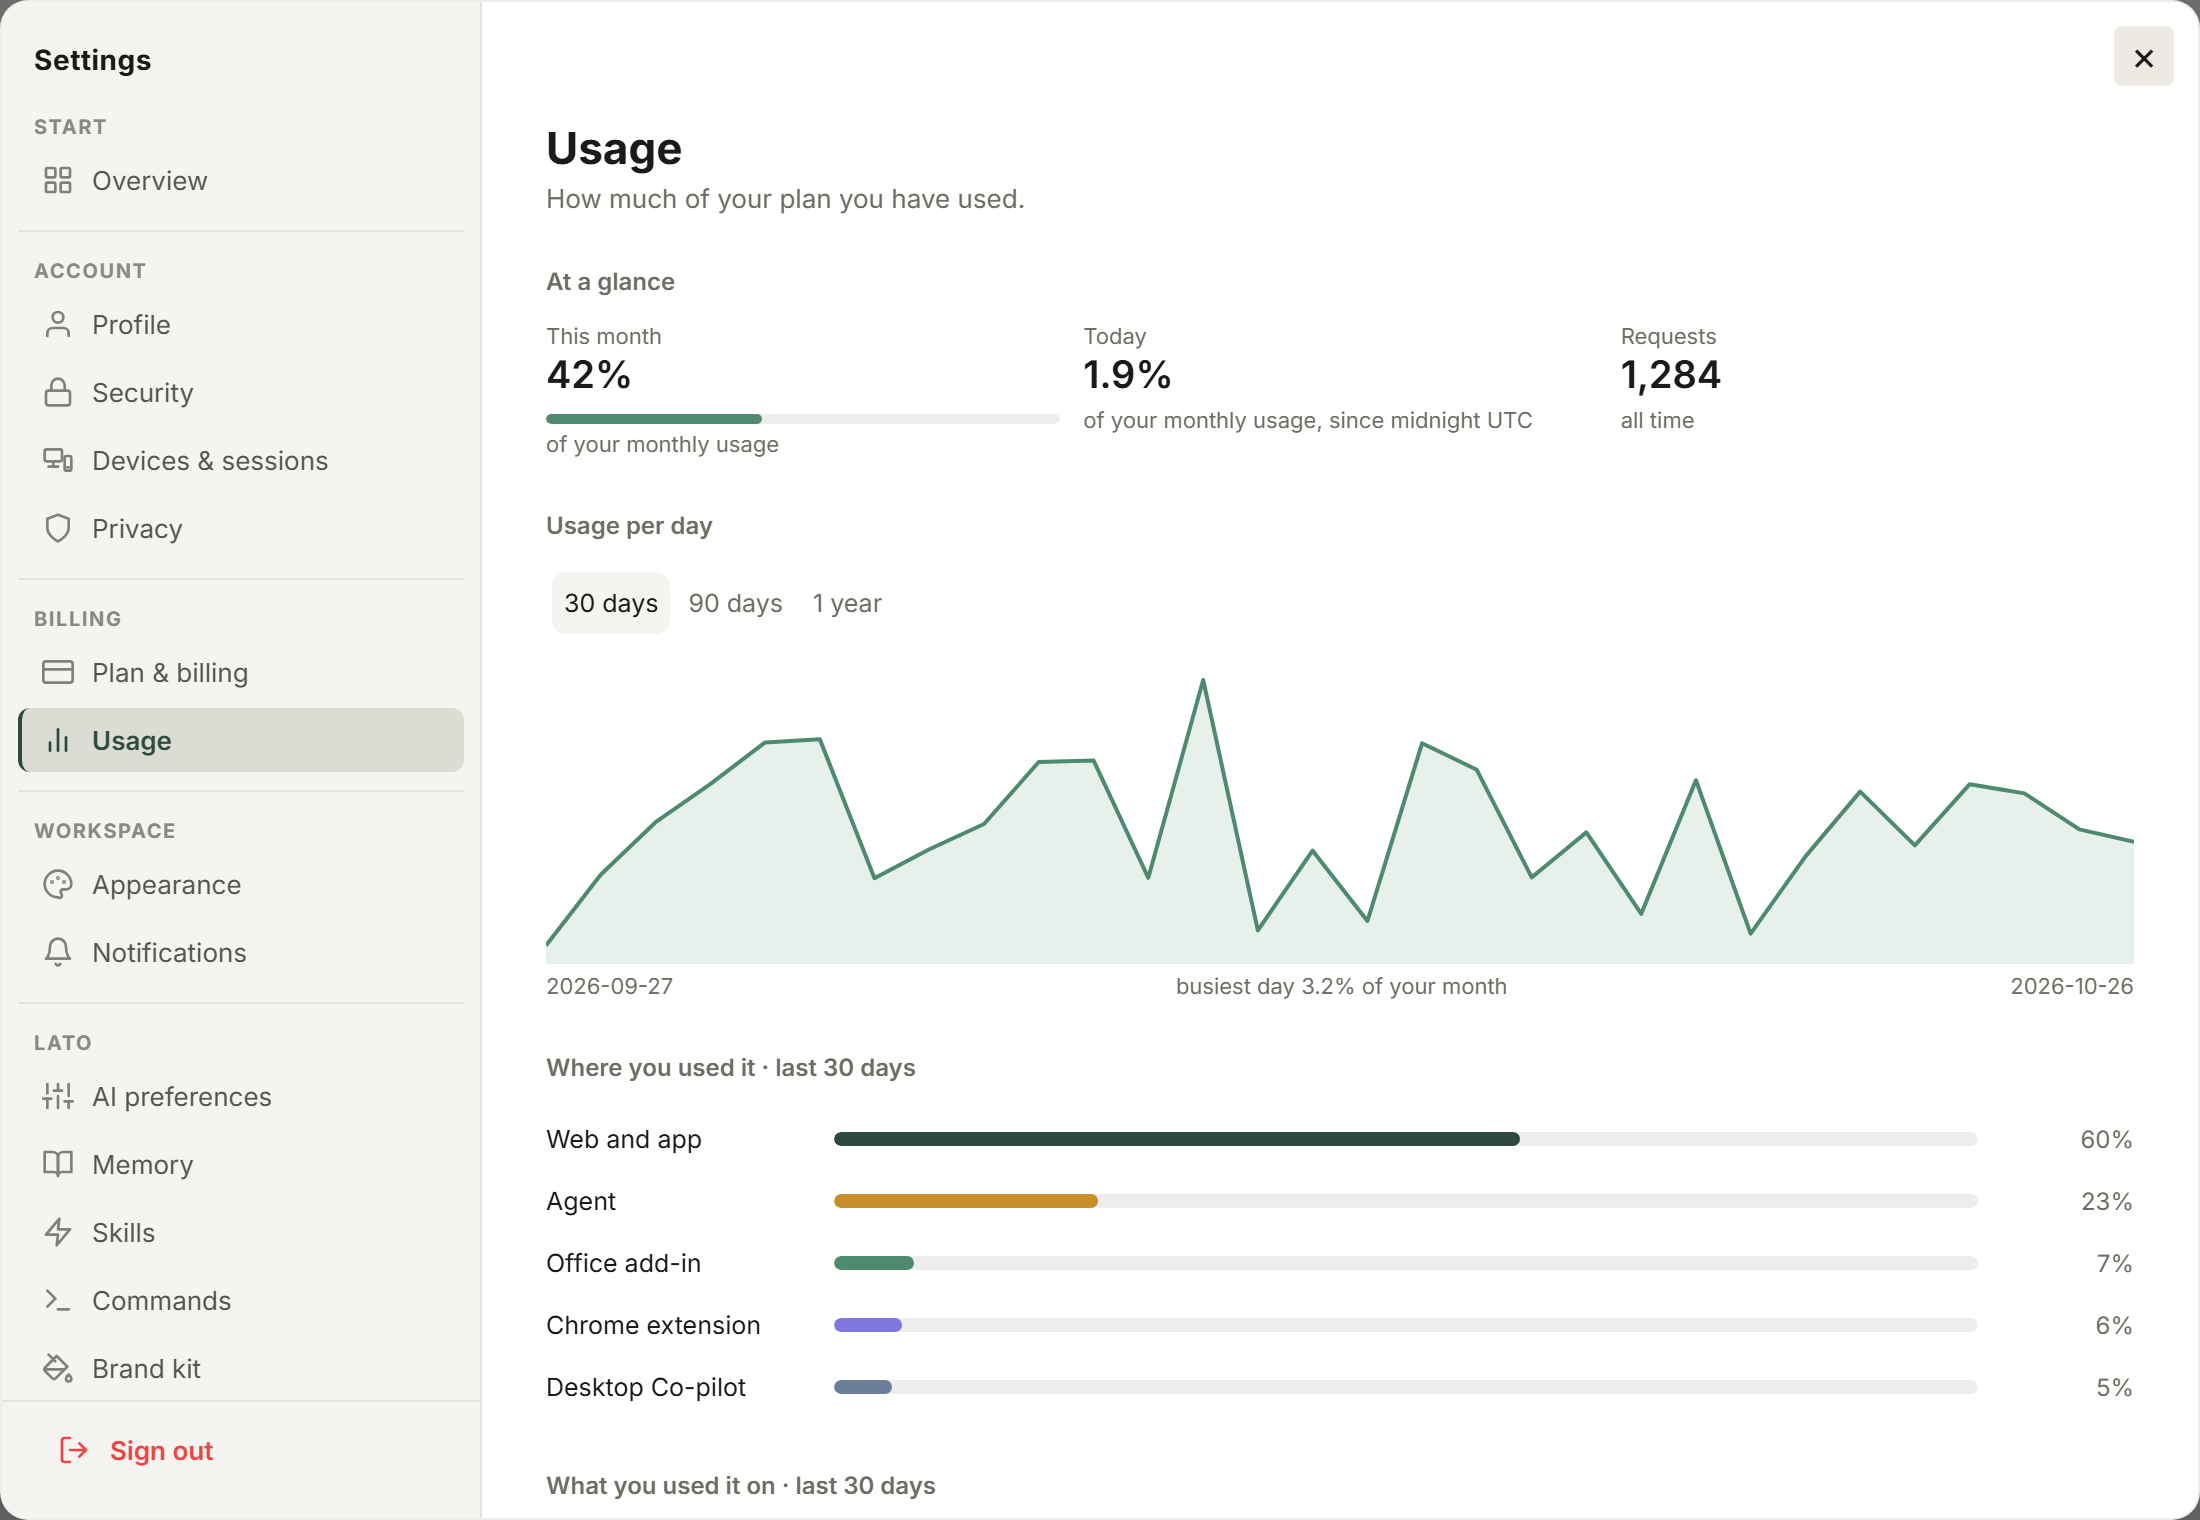Click the purple Chrome extension usage bar
Screen dimensions: 2200x1520
868,1325
